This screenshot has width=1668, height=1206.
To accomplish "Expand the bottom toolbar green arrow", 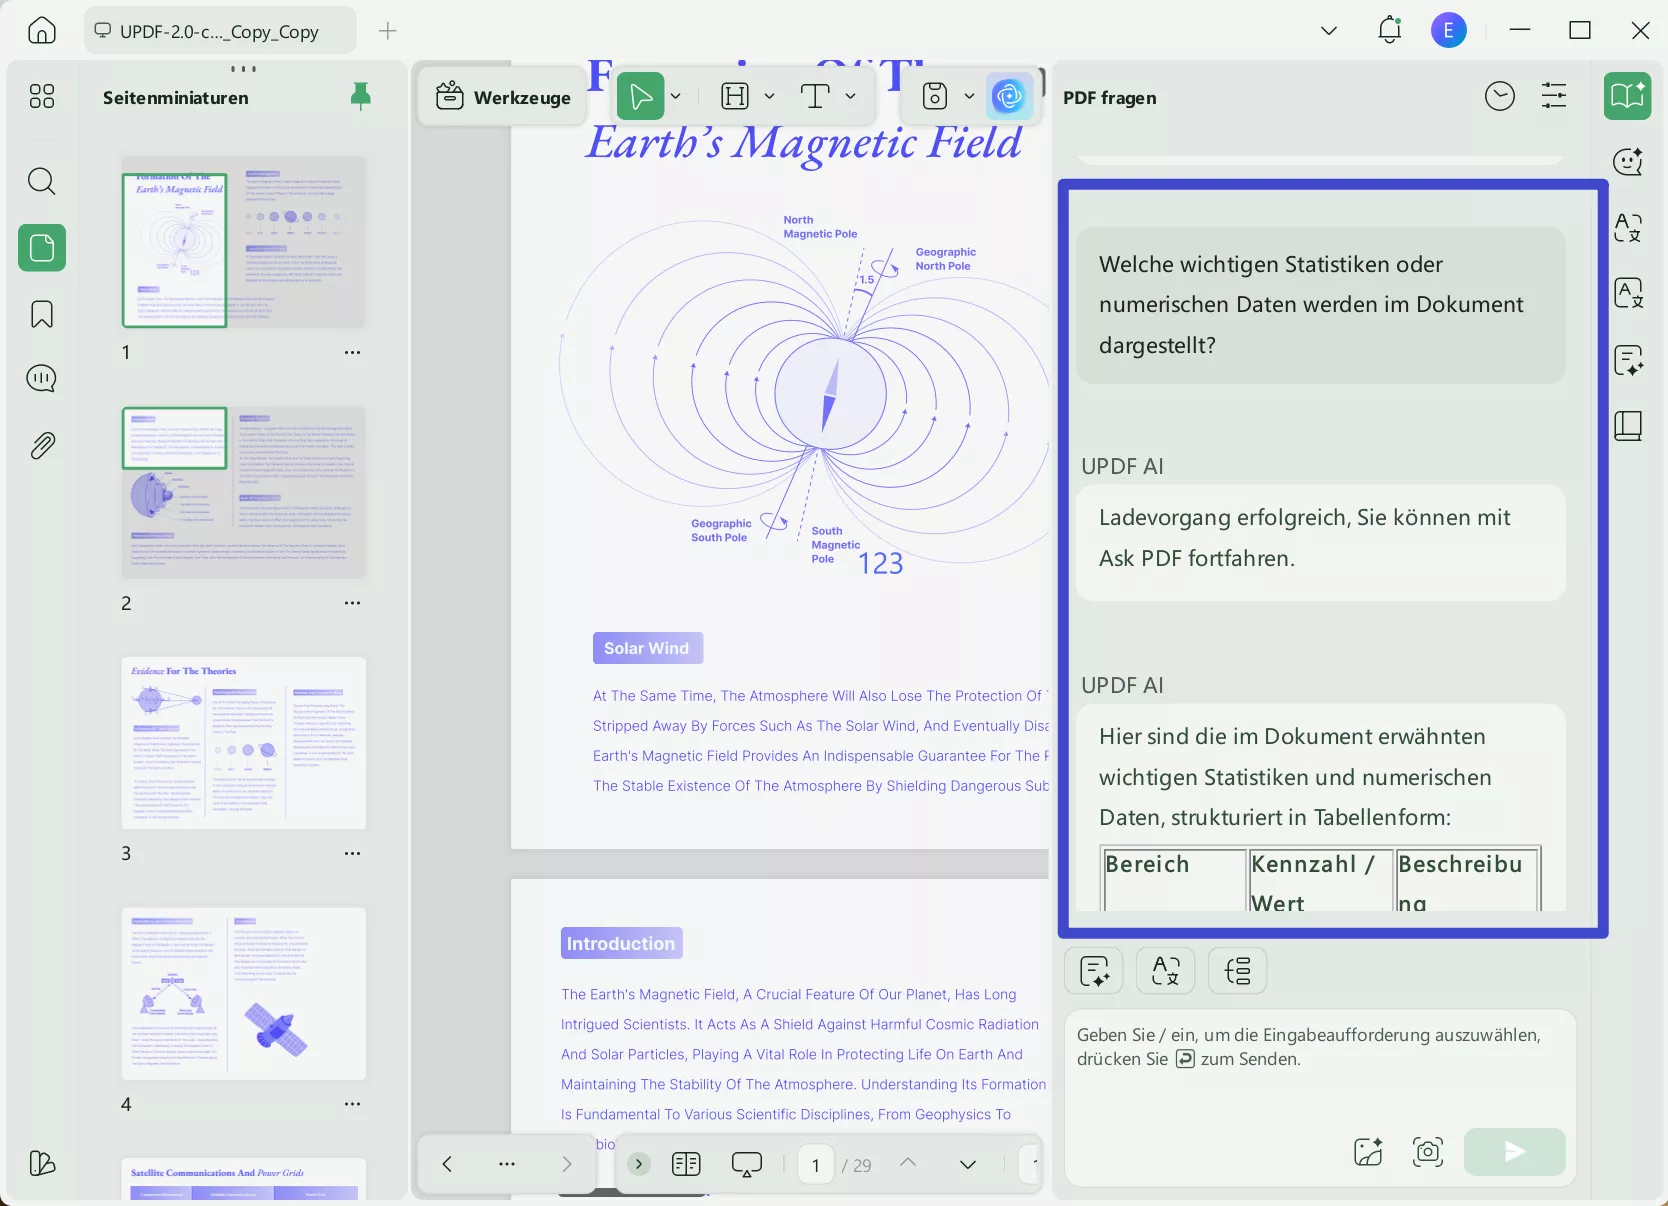I will point(639,1164).
